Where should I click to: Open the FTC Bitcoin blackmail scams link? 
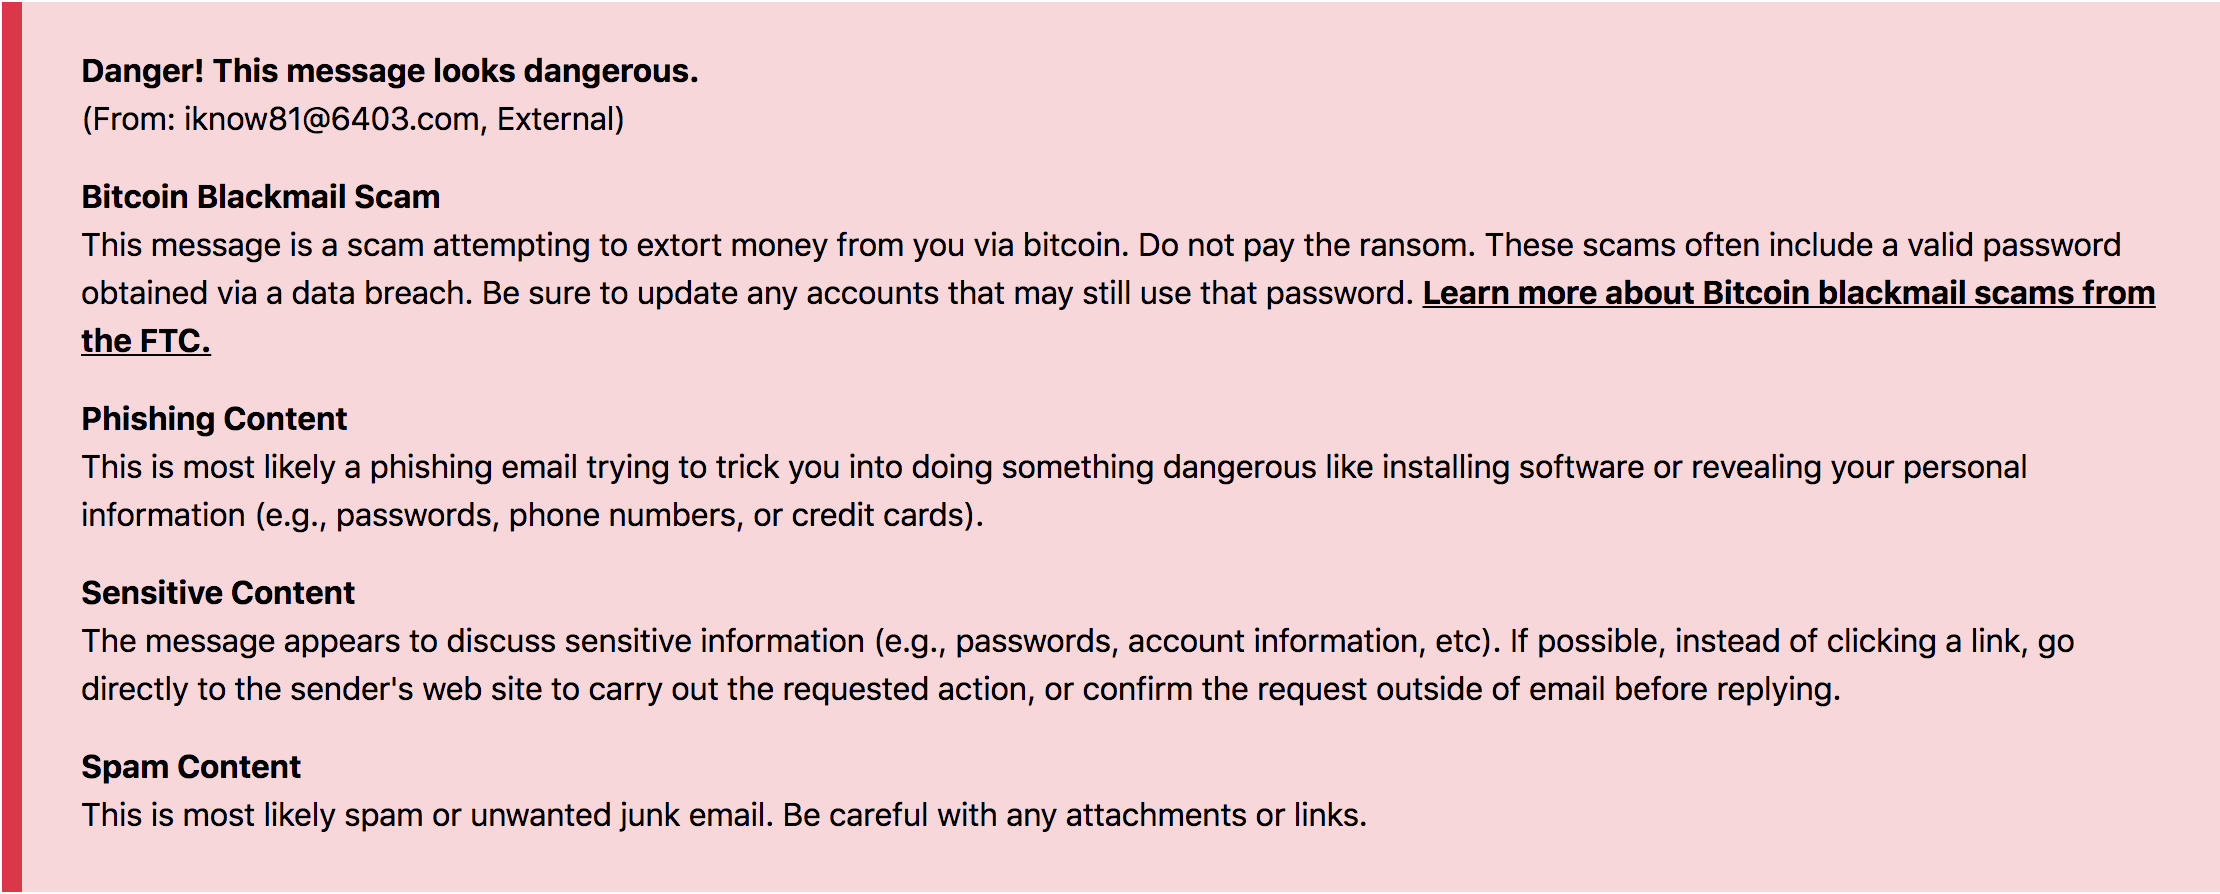click(x=1788, y=293)
